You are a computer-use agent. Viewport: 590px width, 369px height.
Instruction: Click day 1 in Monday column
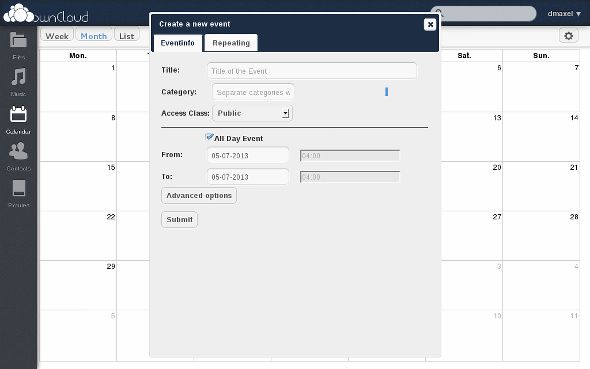click(x=78, y=87)
